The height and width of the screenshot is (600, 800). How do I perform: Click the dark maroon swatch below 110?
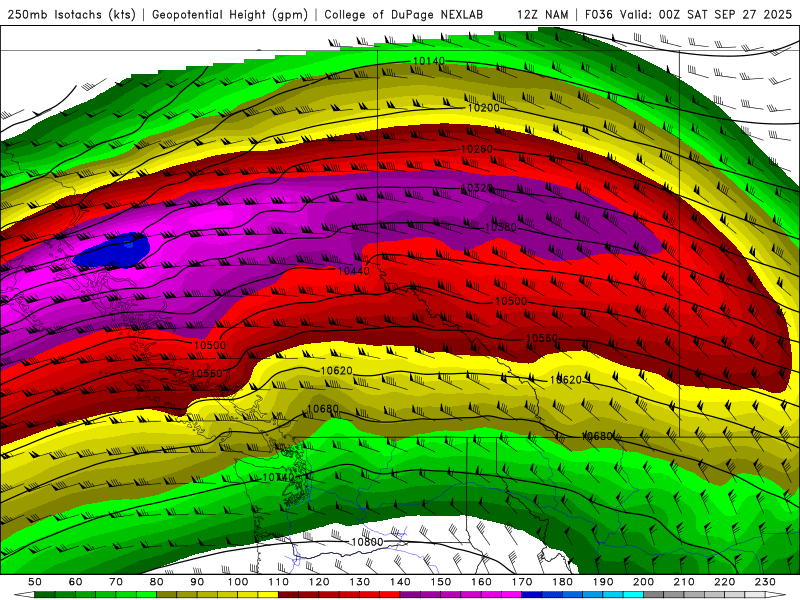(288, 595)
